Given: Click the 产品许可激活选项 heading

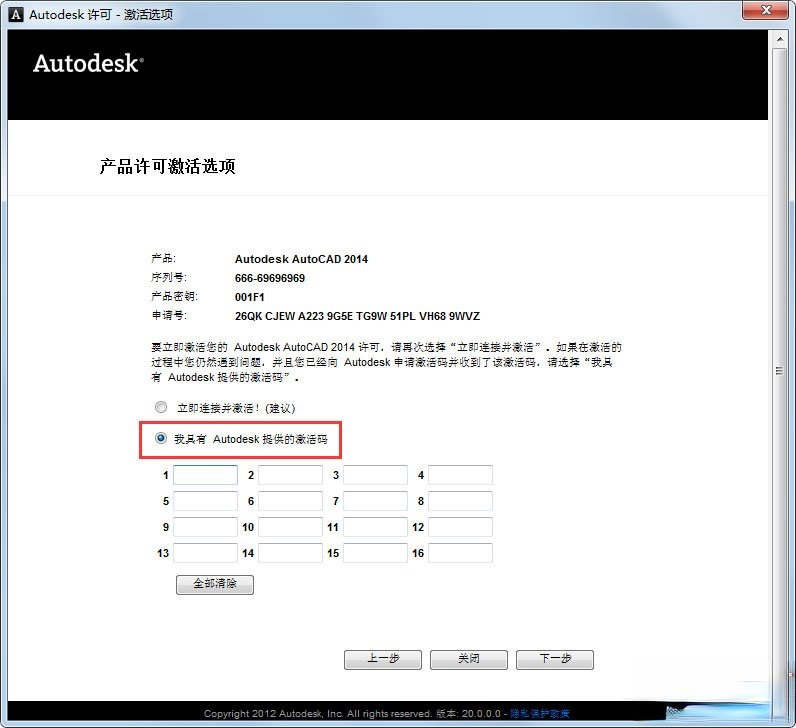Looking at the screenshot, I should coord(168,167).
